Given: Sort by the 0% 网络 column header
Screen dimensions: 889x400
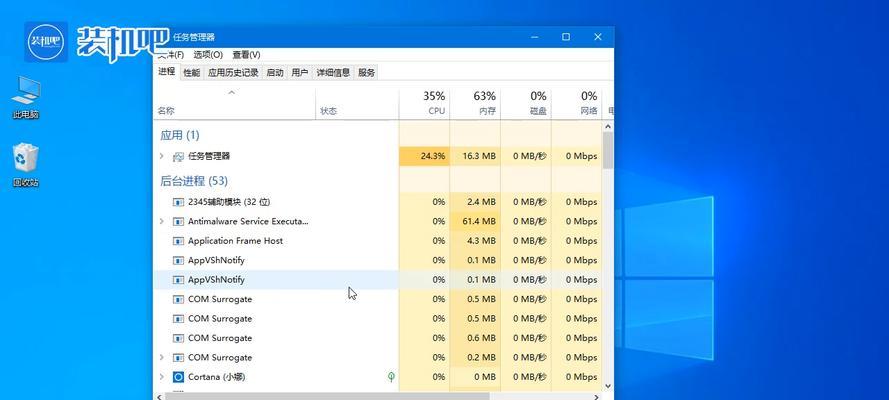Looking at the screenshot, I should 576,104.
